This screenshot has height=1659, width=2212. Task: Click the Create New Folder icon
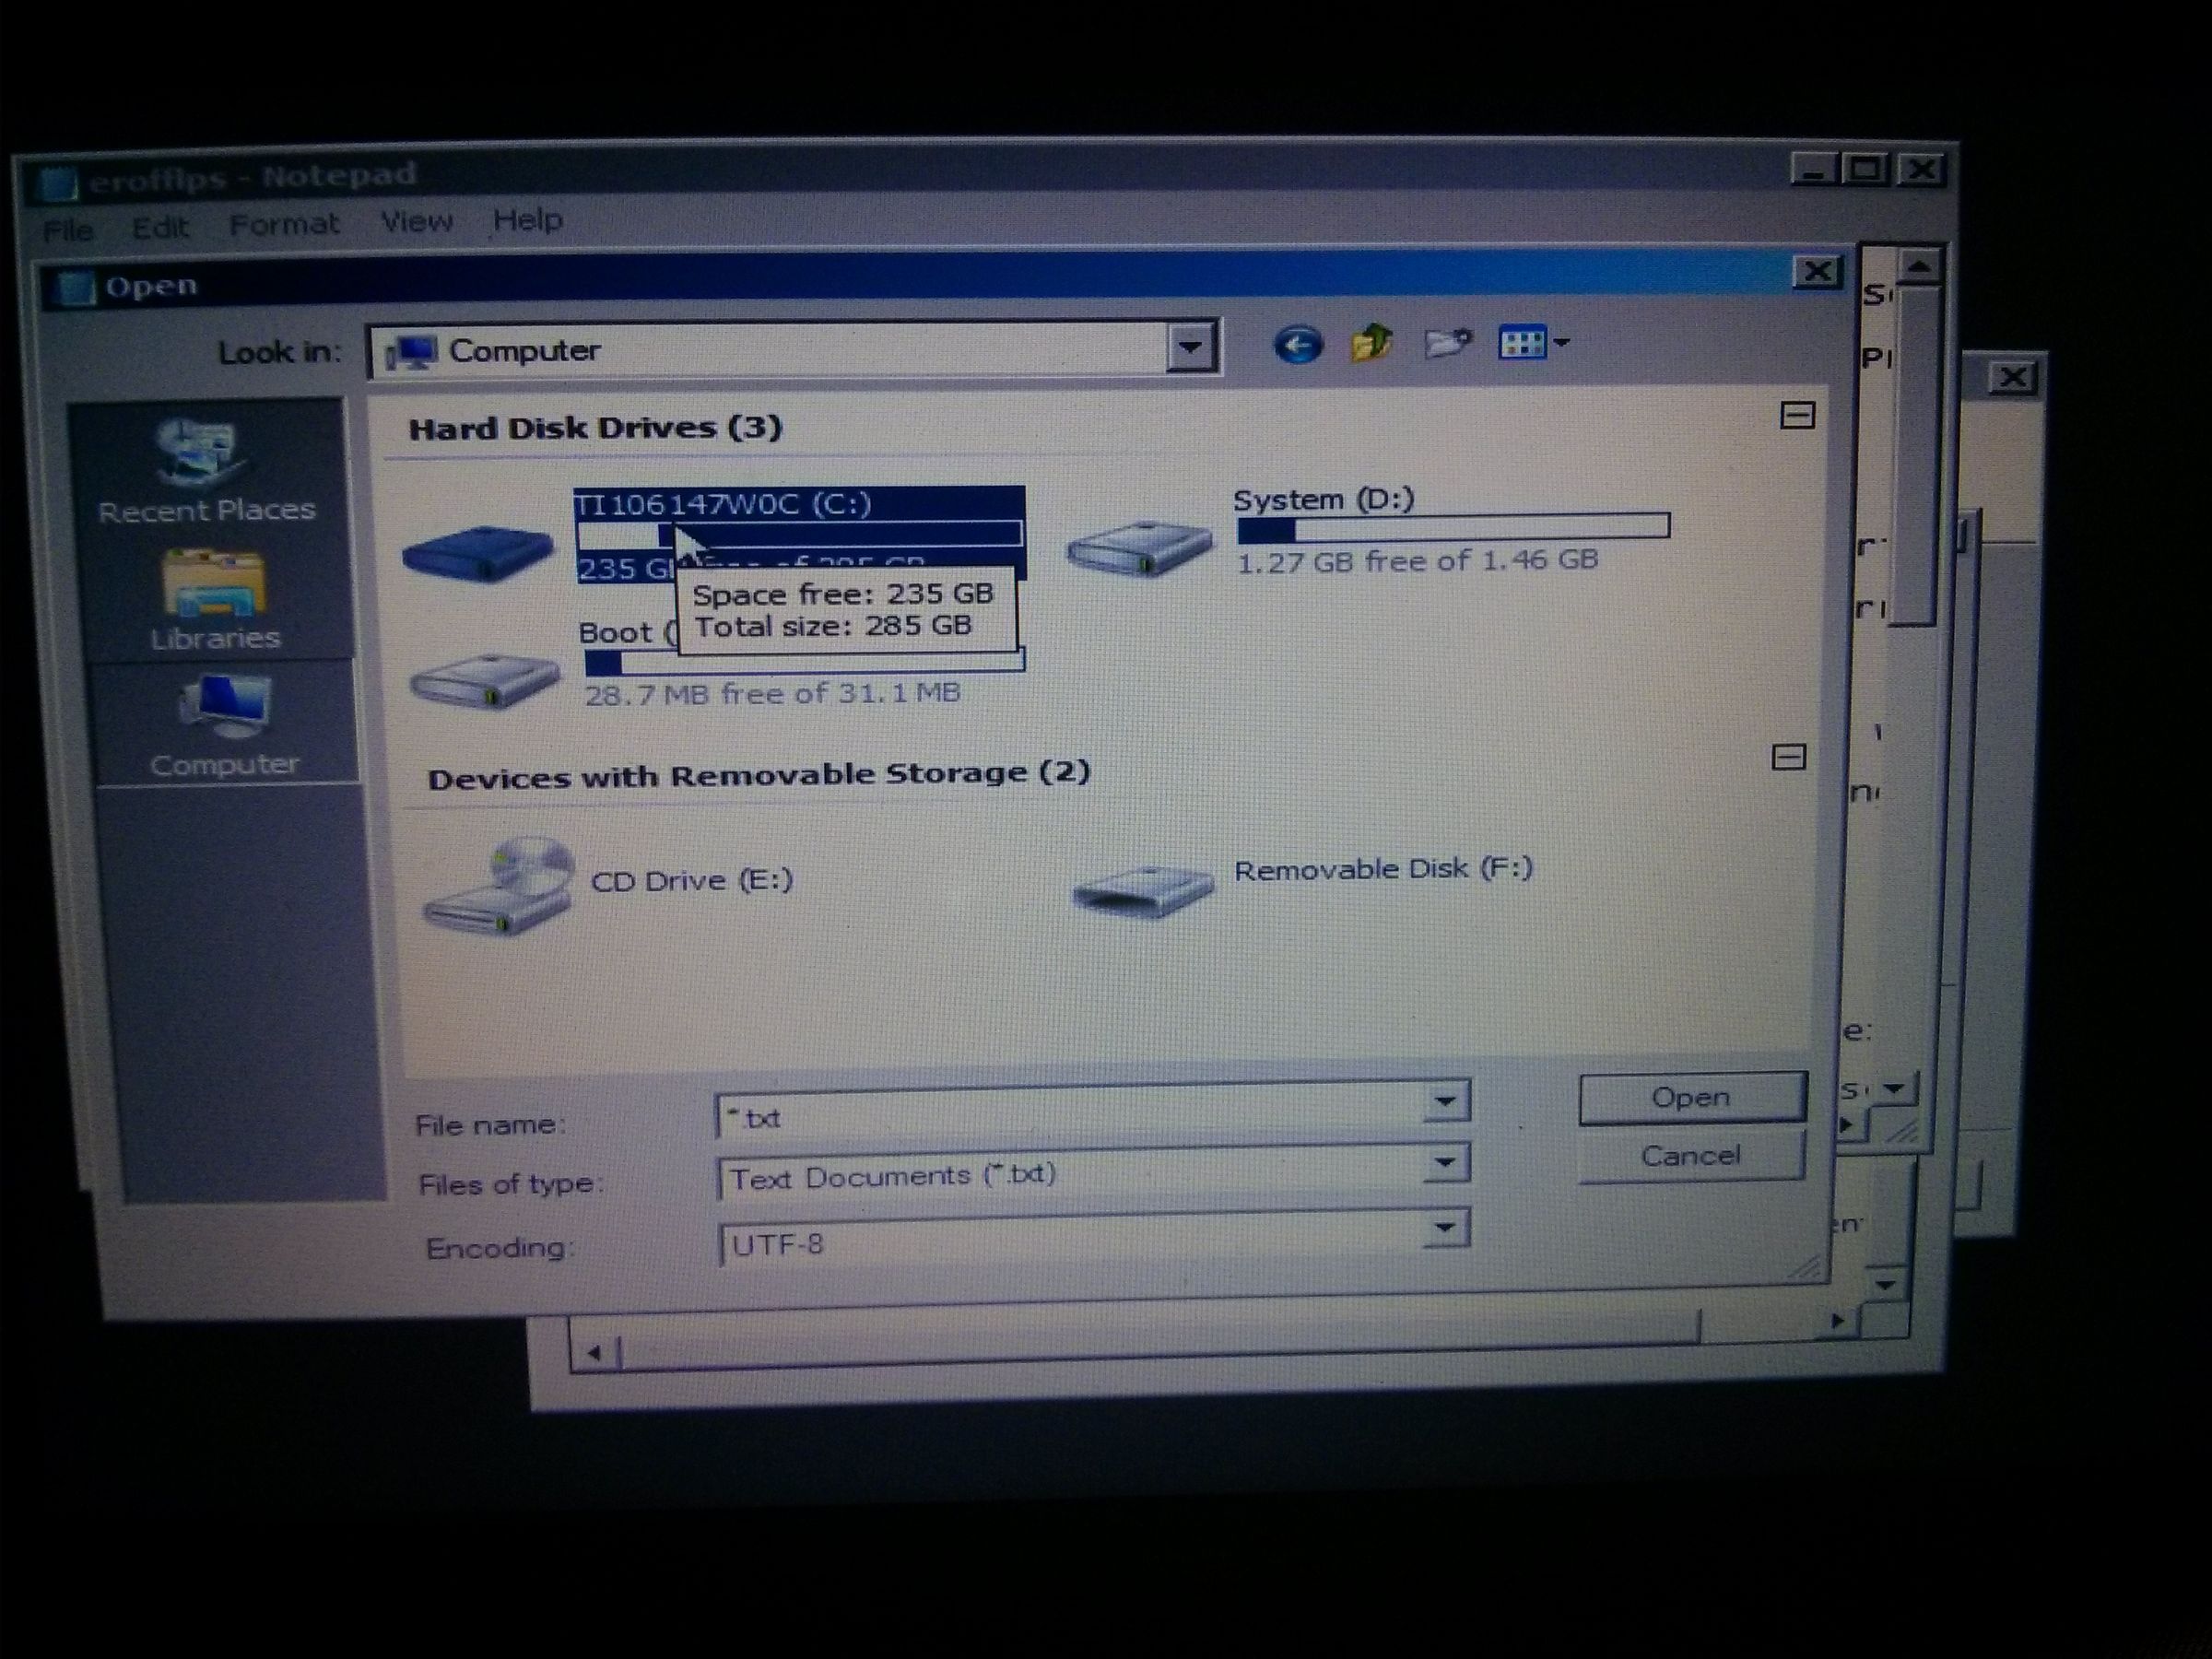click(1447, 344)
